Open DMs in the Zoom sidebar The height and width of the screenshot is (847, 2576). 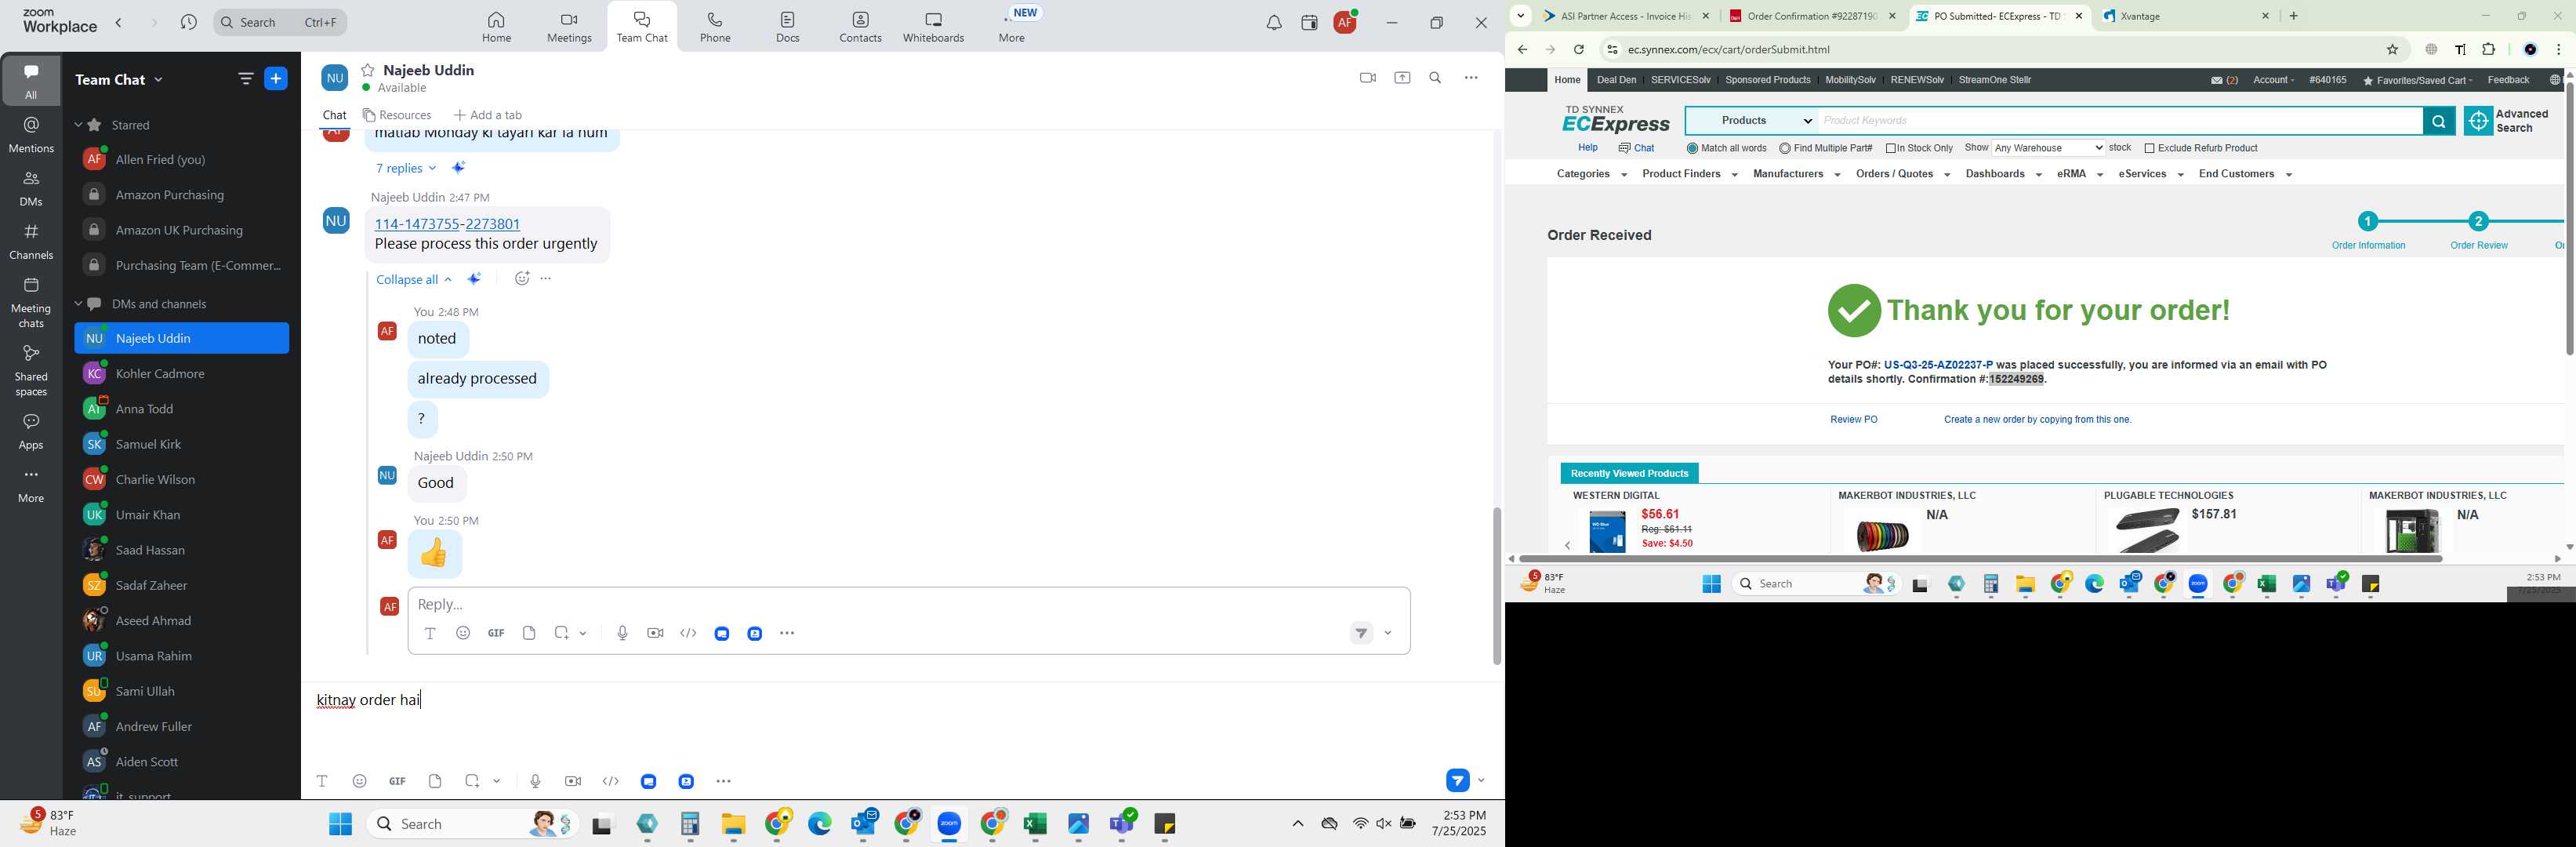pyautogui.click(x=31, y=189)
